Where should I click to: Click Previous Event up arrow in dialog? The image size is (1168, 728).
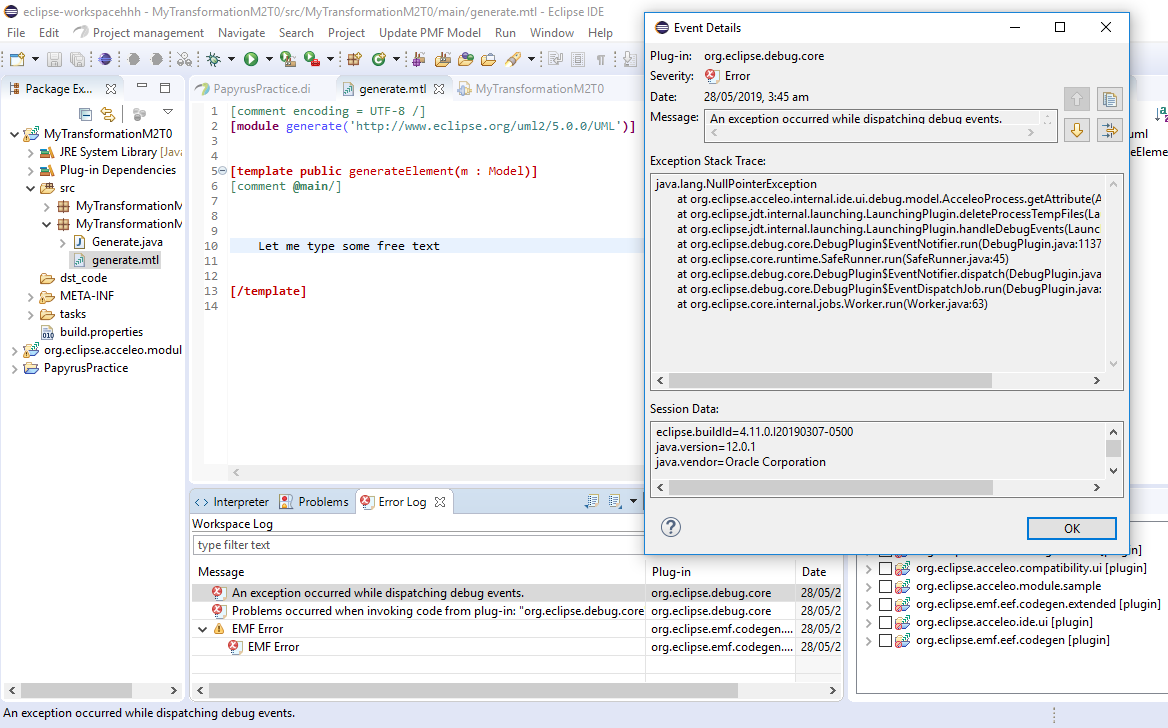[x=1076, y=100]
